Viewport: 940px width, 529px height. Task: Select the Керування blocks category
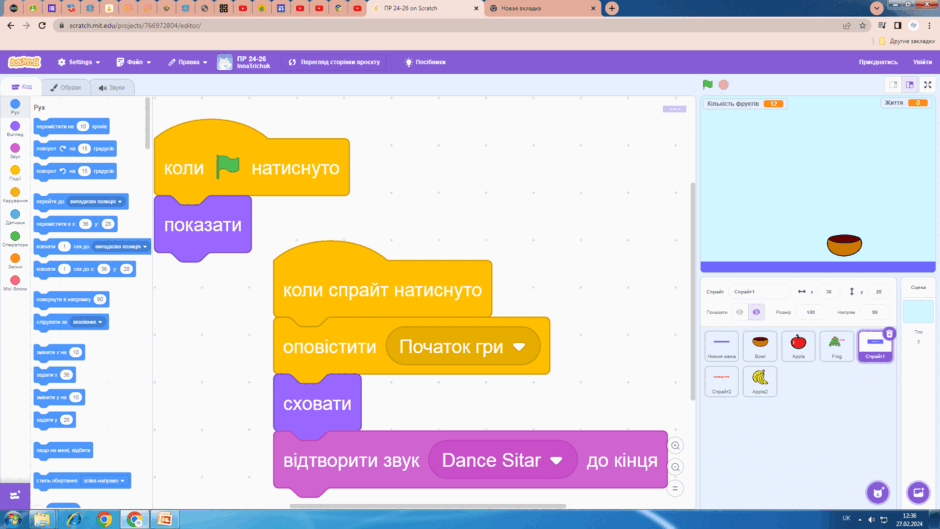[x=15, y=196]
